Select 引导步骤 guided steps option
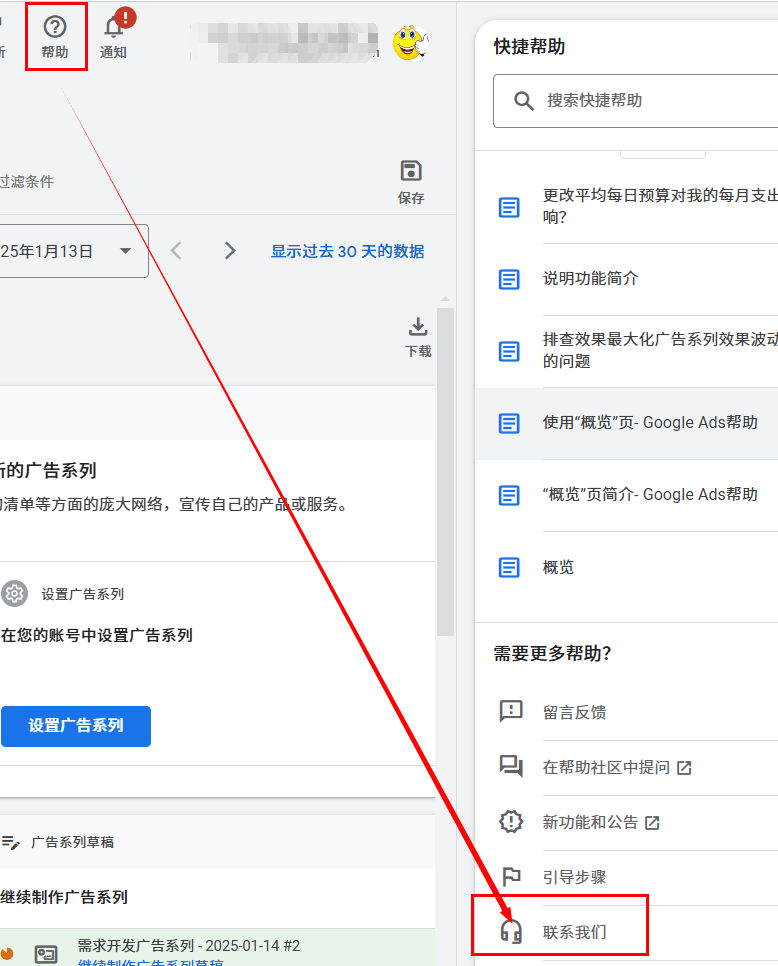The height and width of the screenshot is (966, 778). pos(574,877)
